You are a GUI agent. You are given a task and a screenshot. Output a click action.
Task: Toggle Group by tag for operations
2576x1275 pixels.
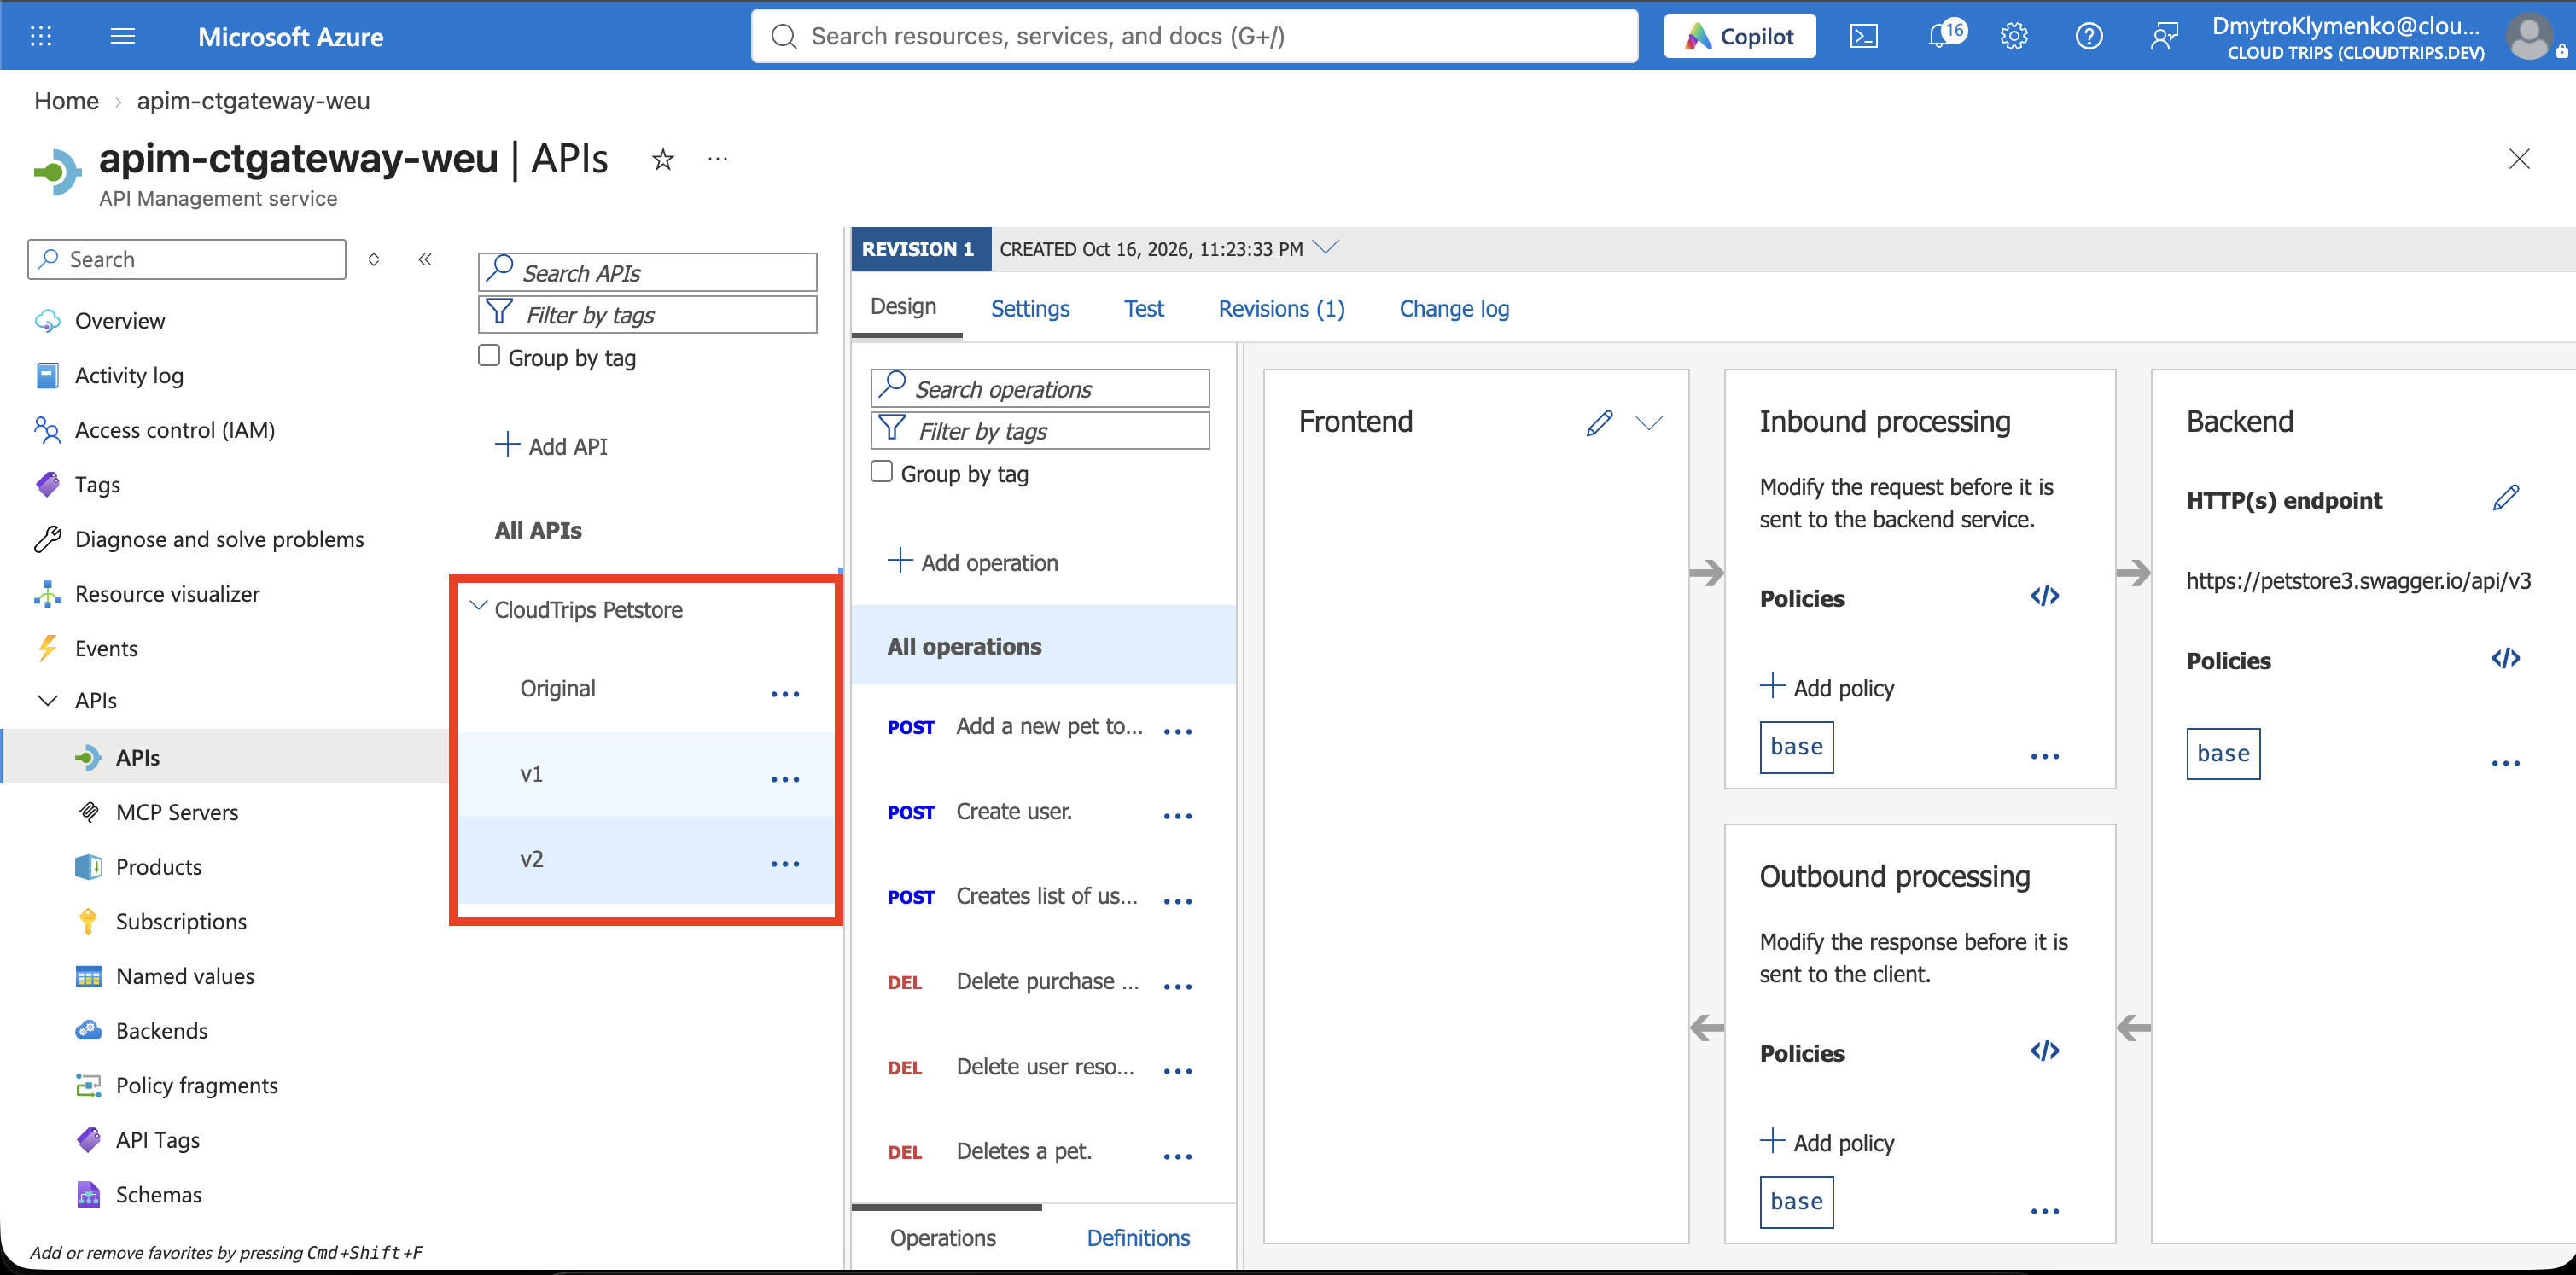pos(882,471)
